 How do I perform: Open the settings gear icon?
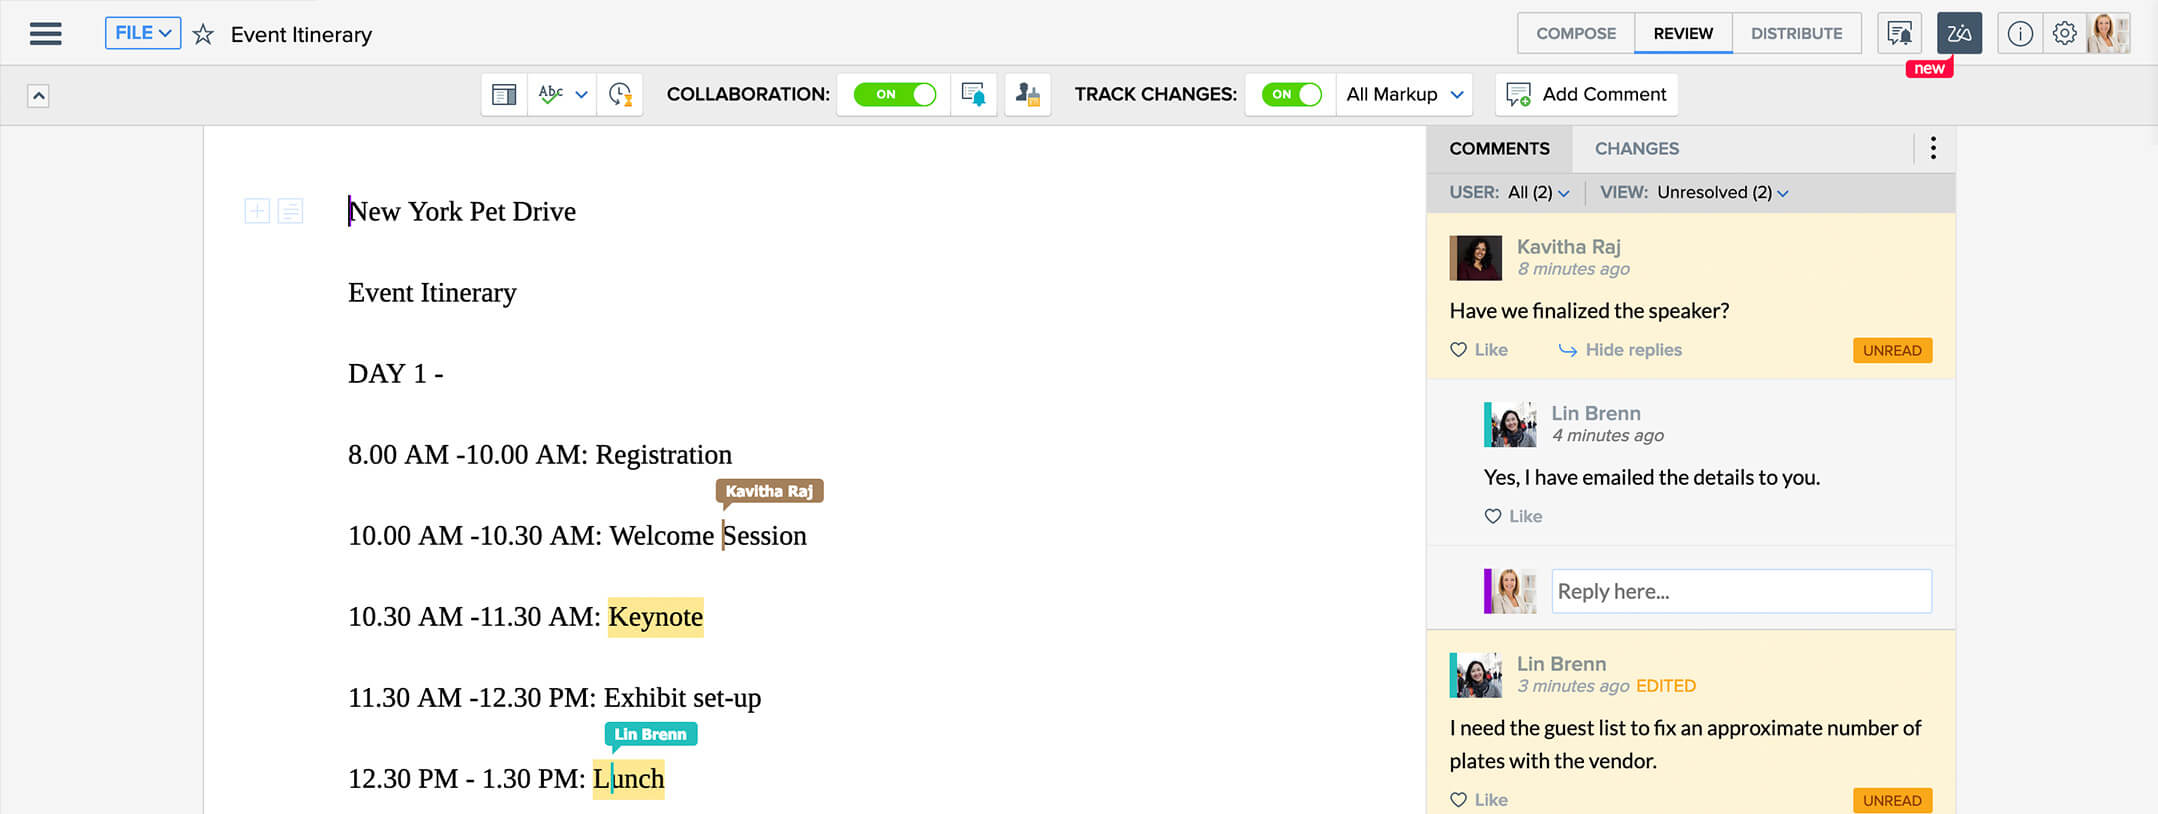click(x=2064, y=34)
